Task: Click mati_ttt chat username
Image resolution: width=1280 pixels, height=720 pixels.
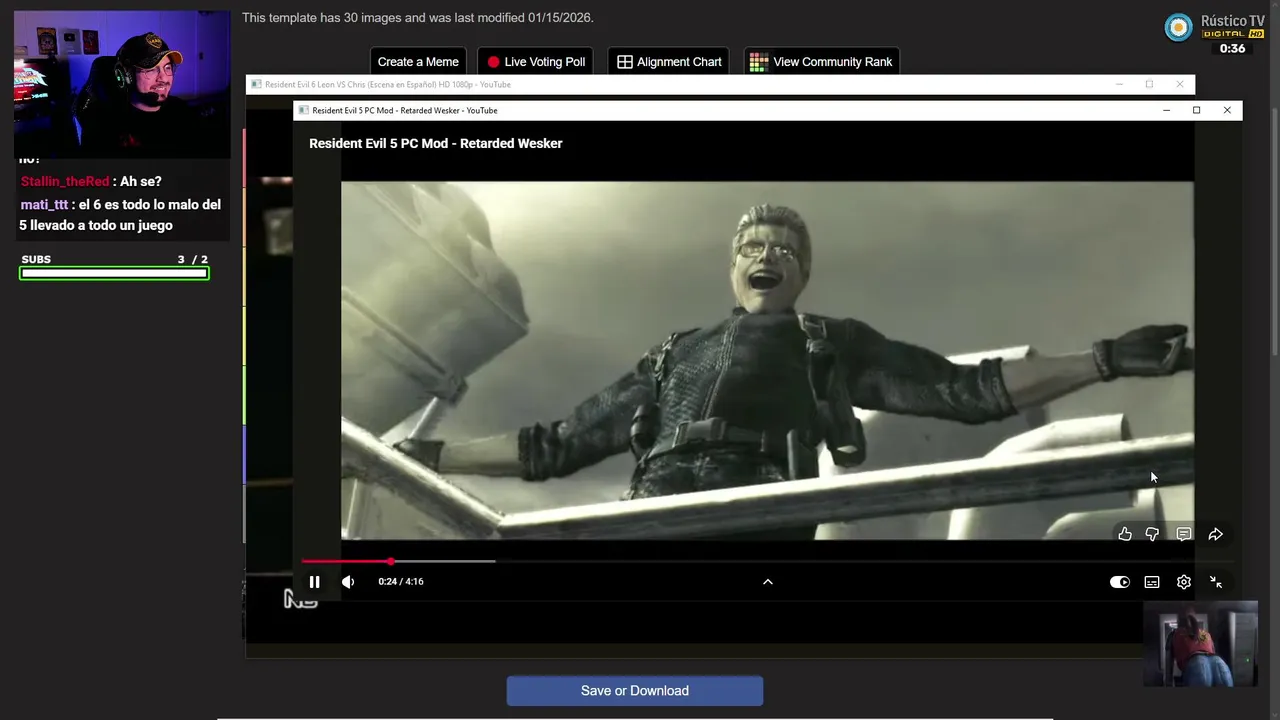Action: (44, 204)
